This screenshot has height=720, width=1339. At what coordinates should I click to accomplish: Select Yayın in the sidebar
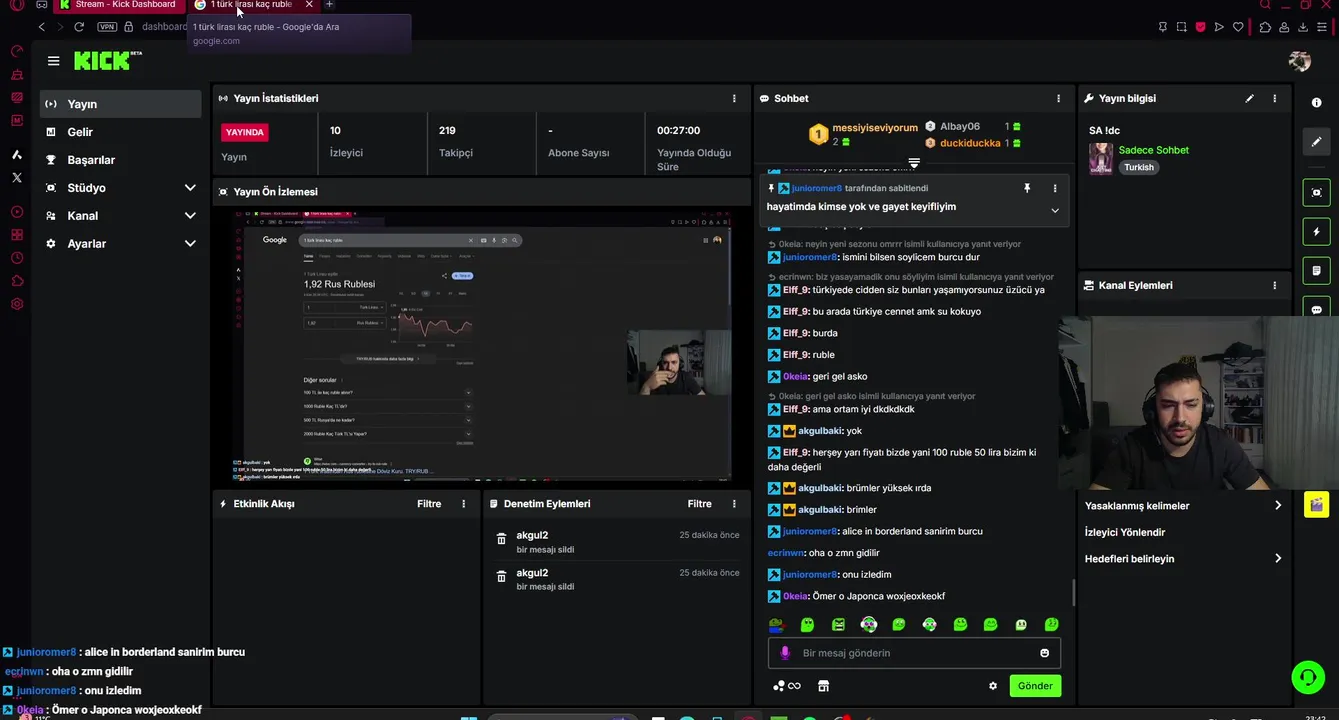tap(120, 104)
